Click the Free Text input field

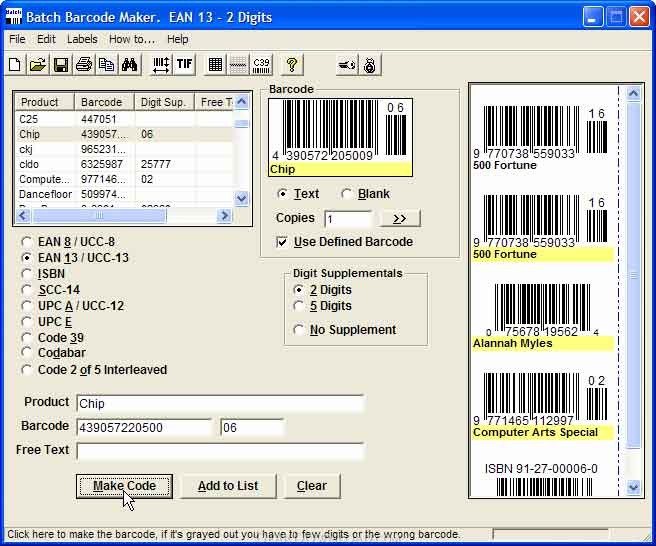coord(220,452)
